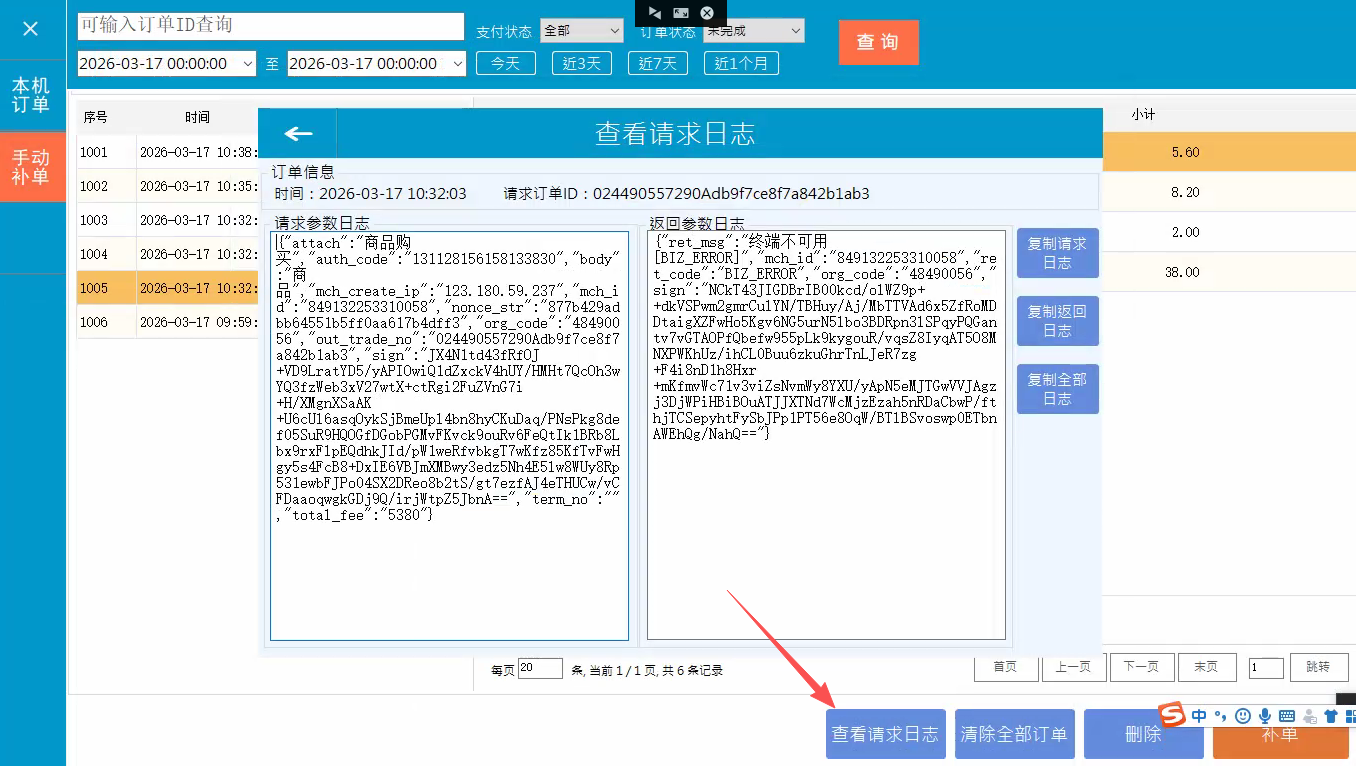The image size is (1356, 766).
Task: Open the emoji smiley icon in IME bar
Action: click(1243, 716)
